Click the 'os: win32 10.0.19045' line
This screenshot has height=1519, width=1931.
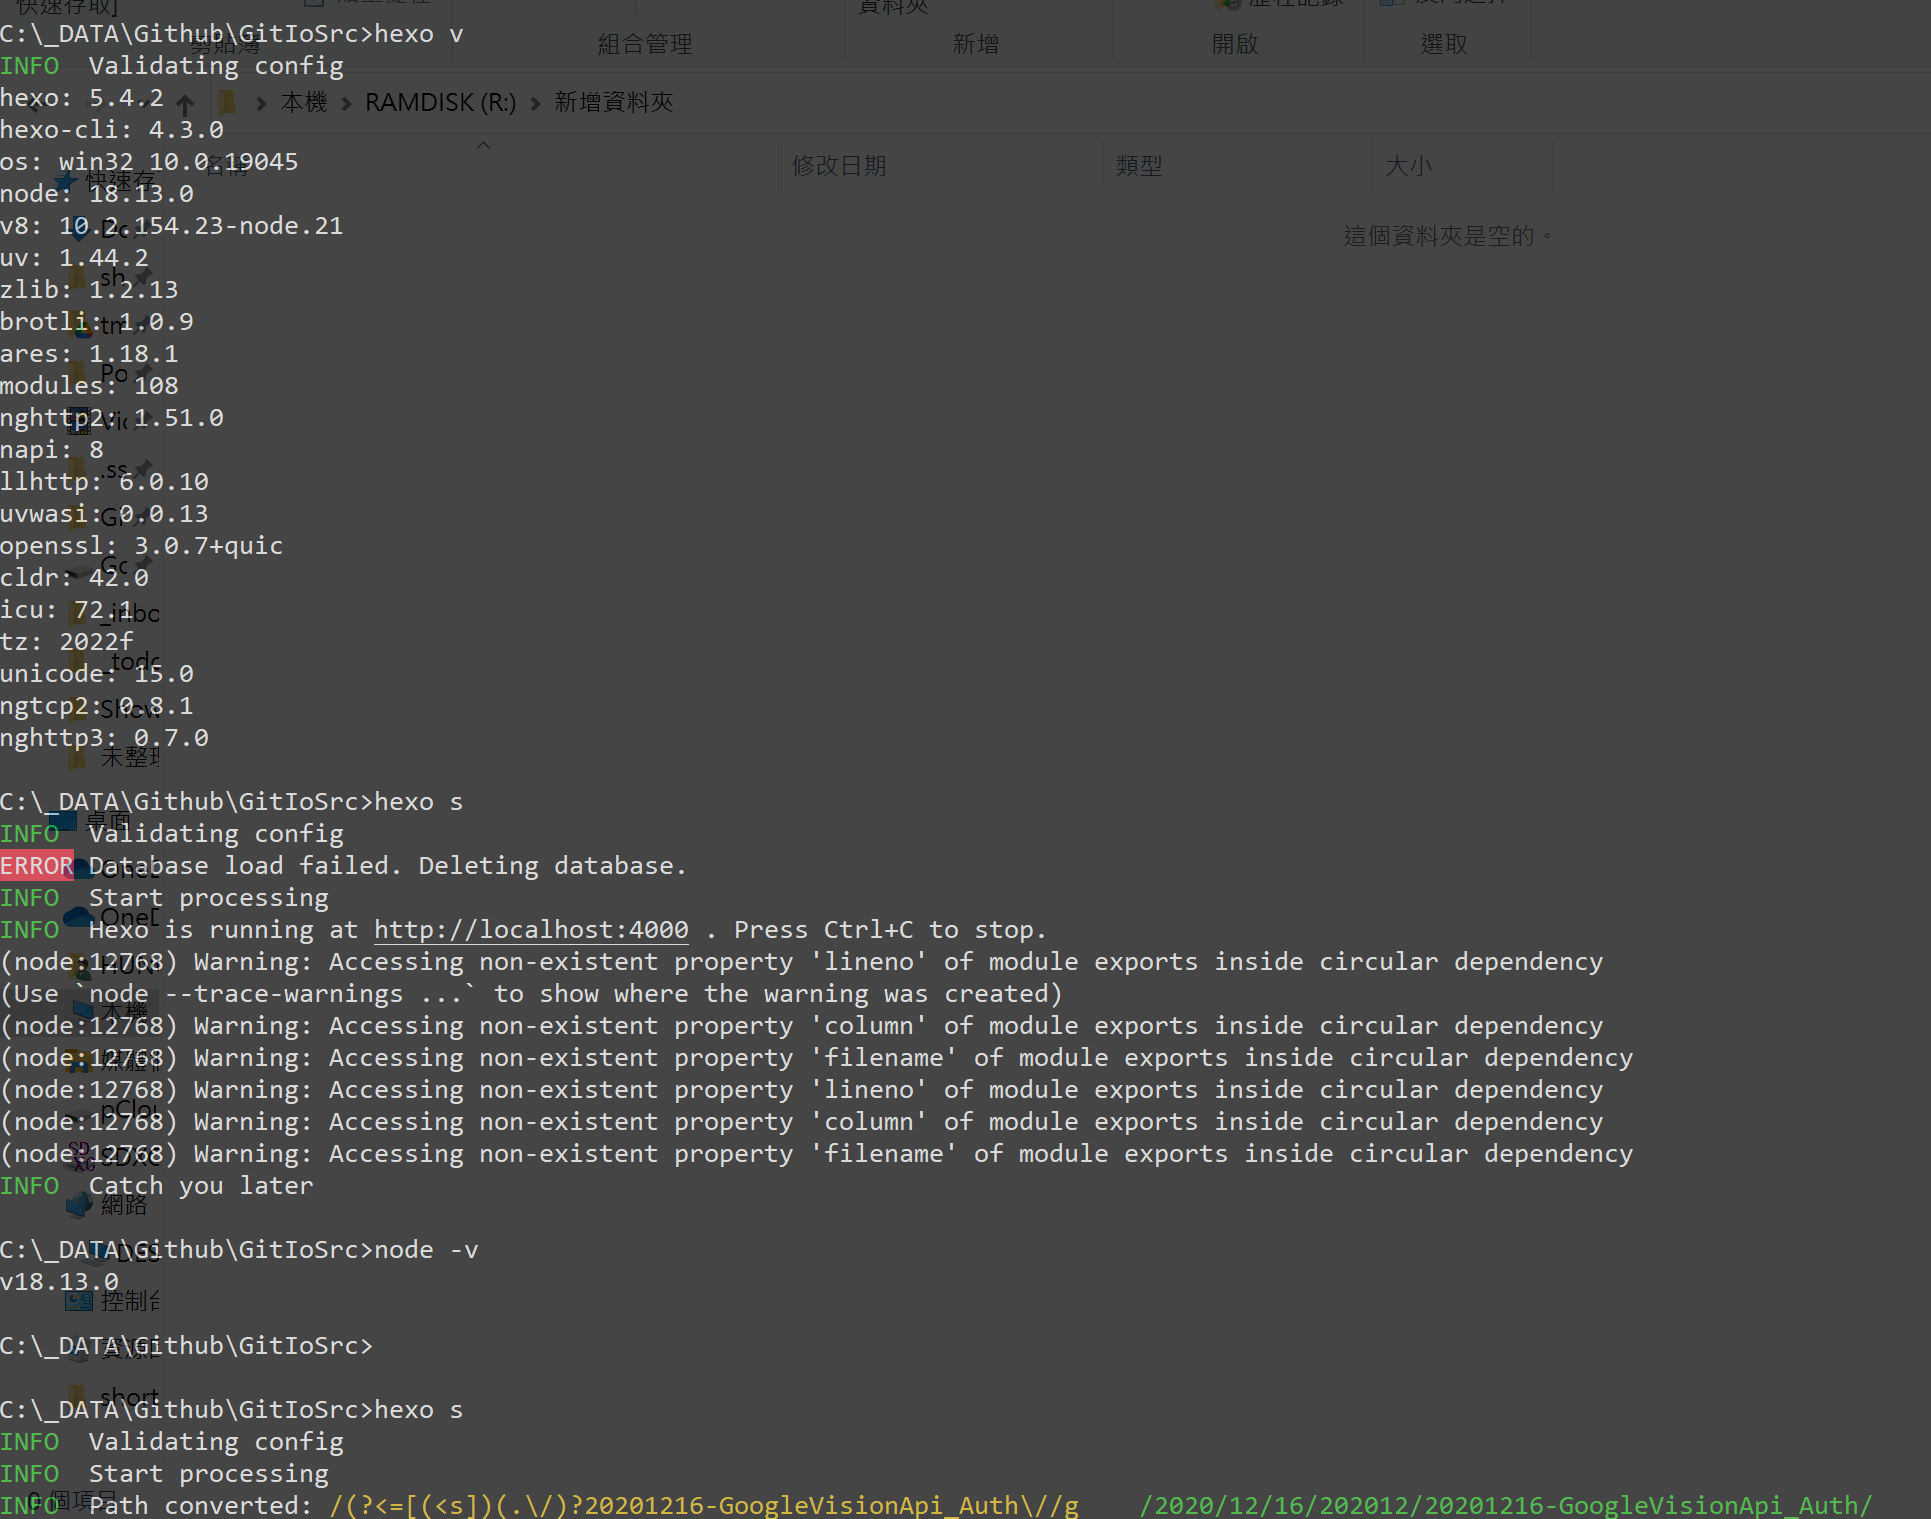149,162
